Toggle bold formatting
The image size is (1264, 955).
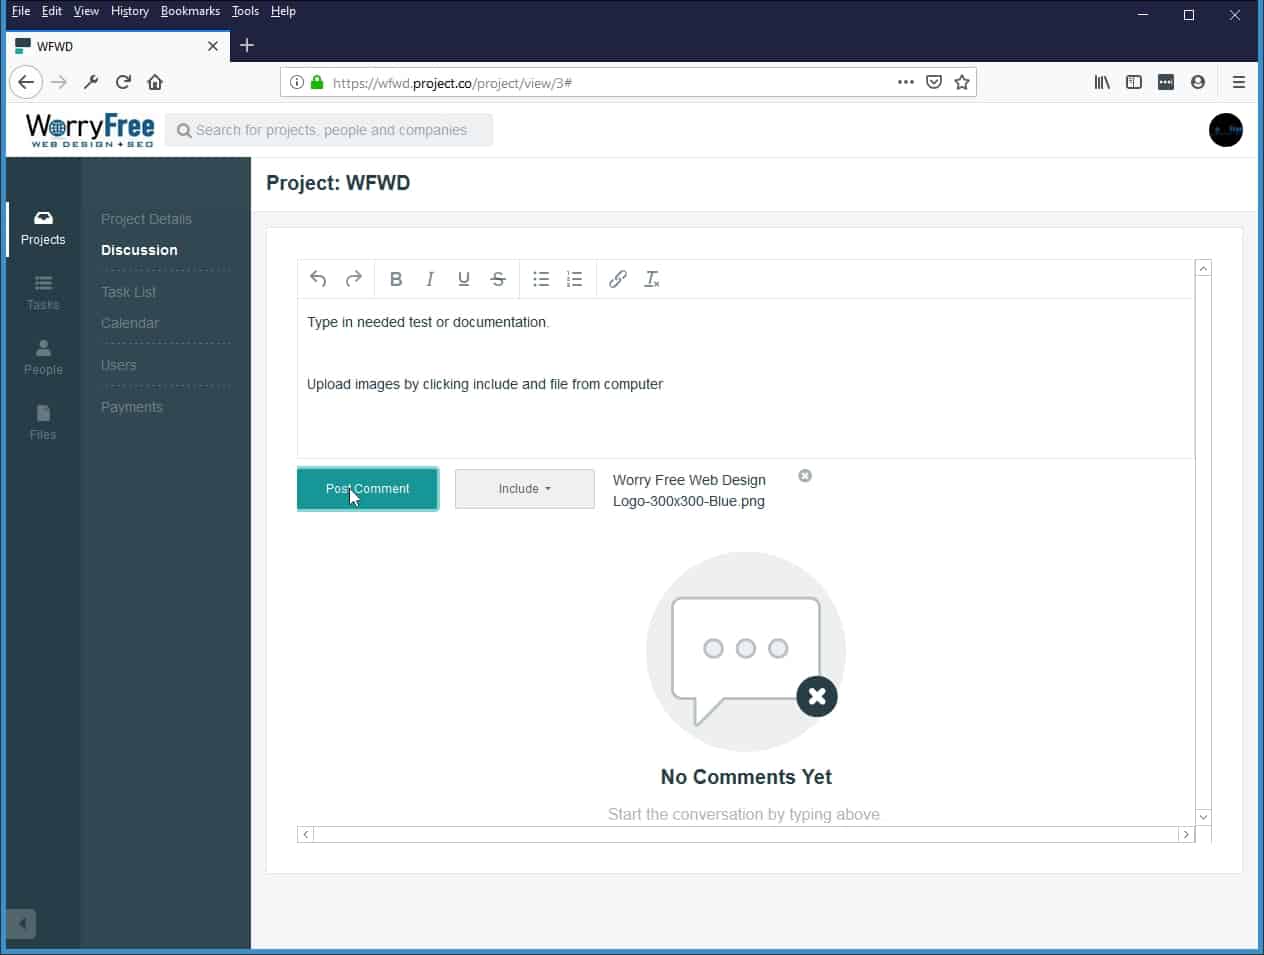click(x=396, y=279)
